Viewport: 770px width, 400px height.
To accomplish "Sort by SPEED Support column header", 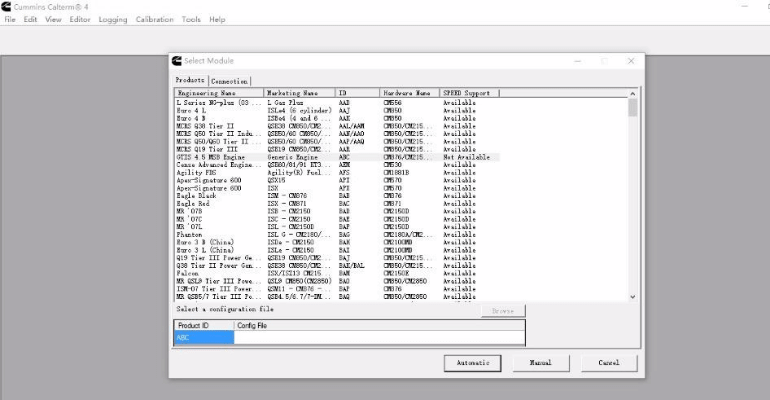I will [469, 93].
